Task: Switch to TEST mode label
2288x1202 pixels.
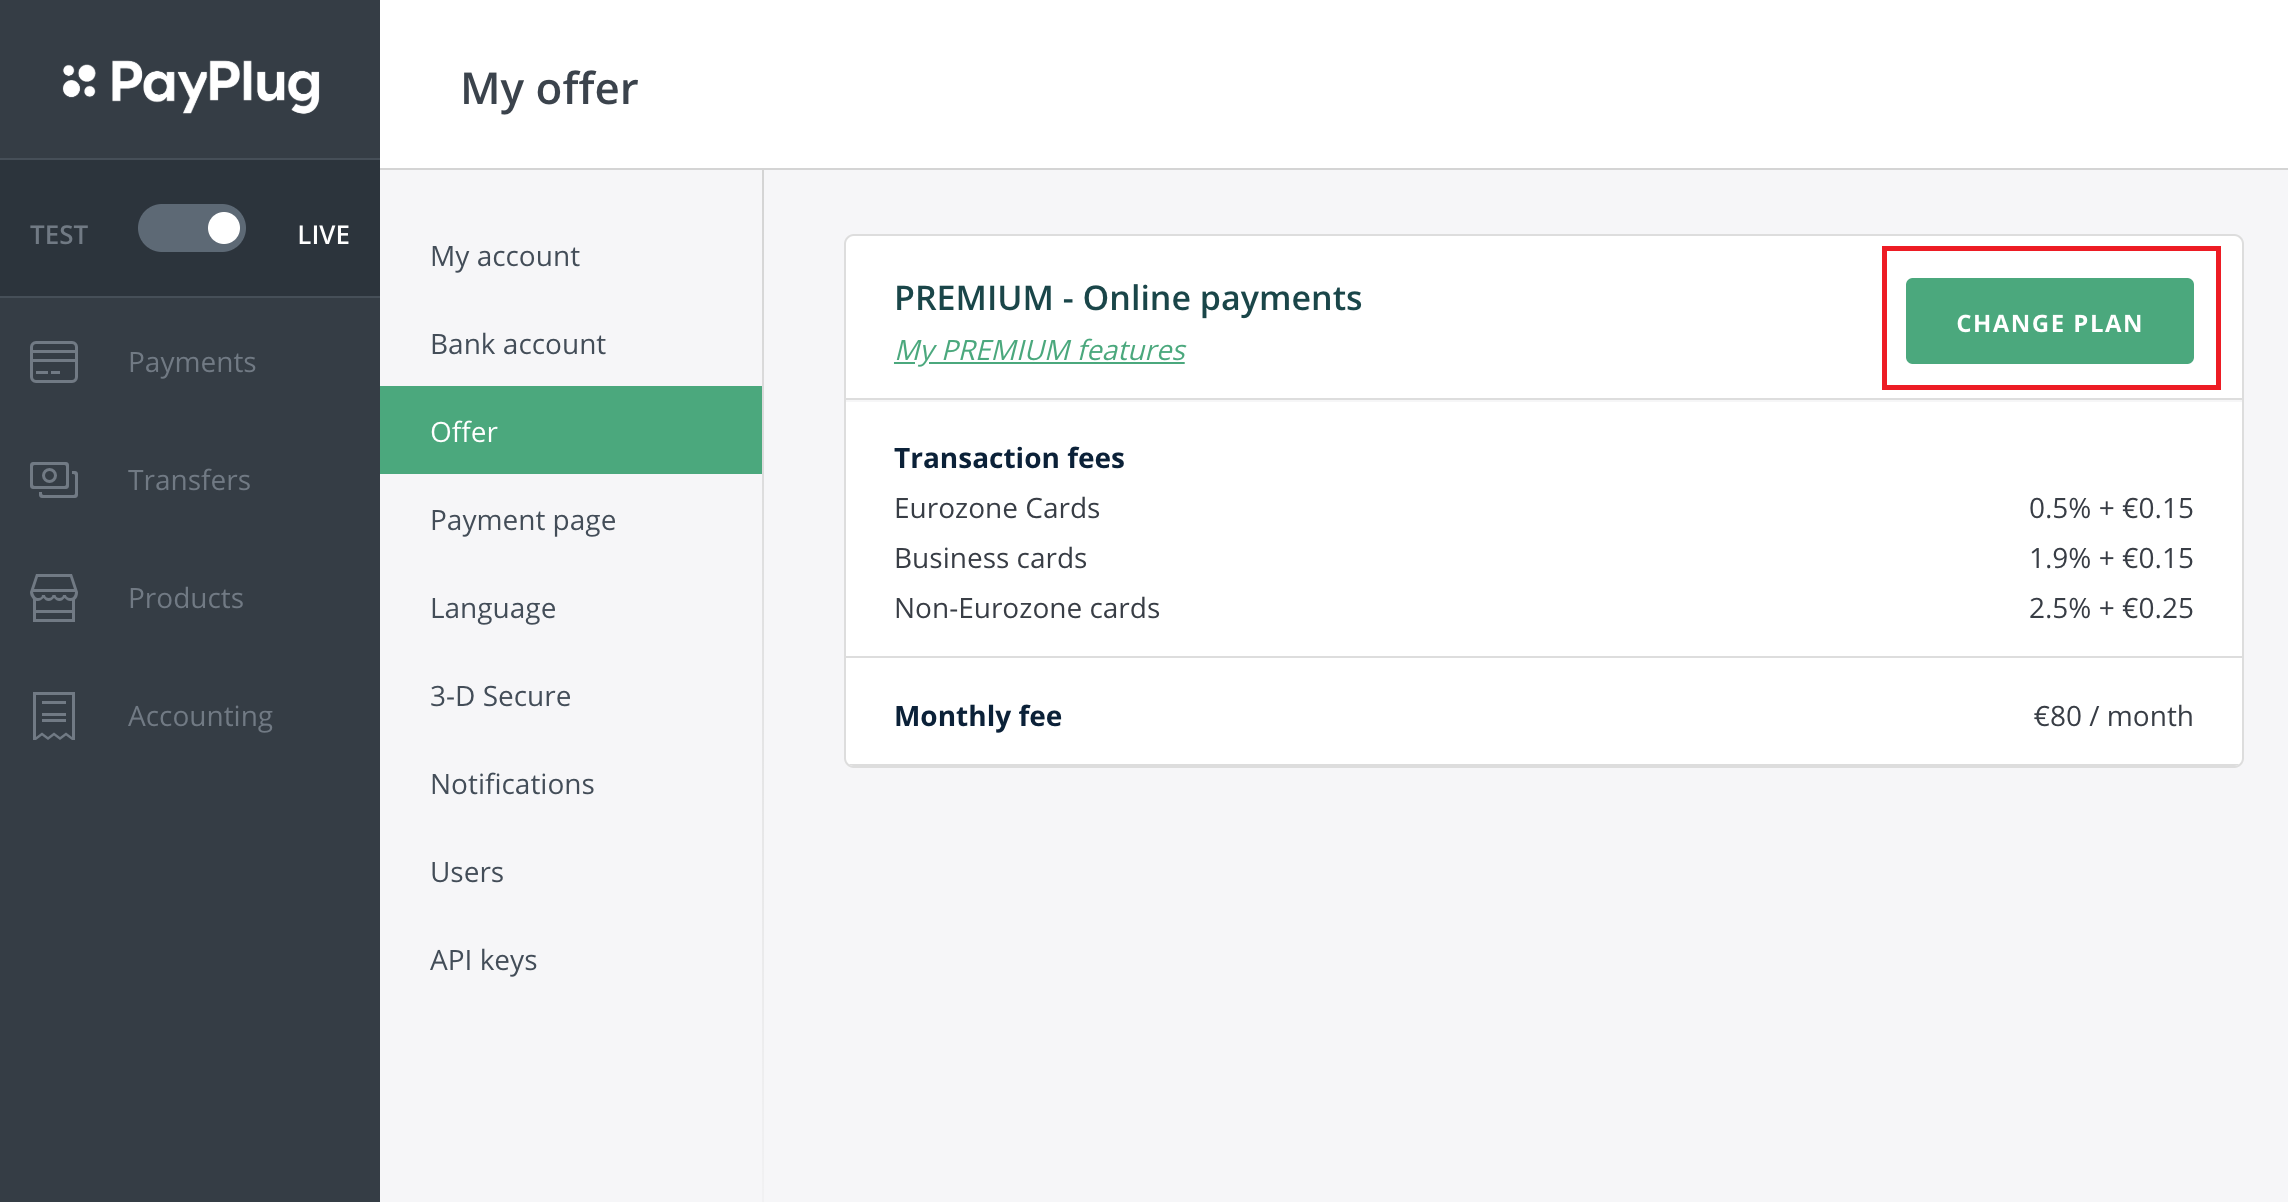Action: pos(59,235)
